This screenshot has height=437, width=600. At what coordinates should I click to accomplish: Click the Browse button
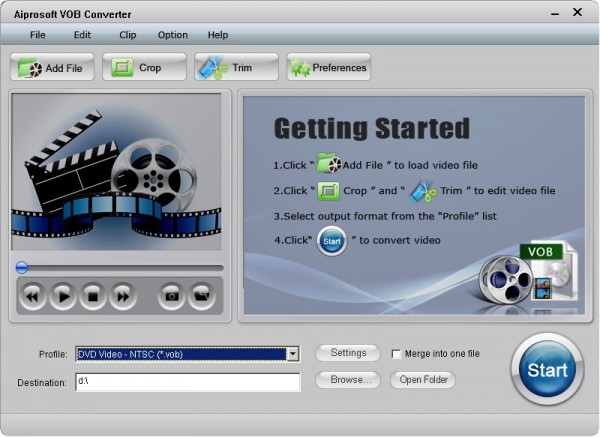(x=348, y=380)
